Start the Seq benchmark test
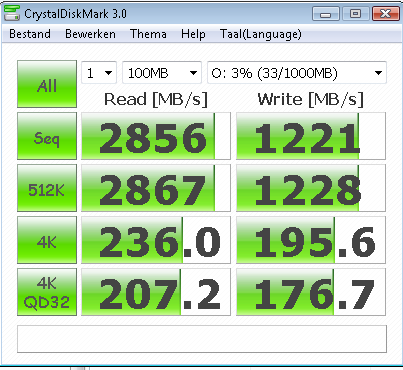This screenshot has width=403, height=370. pos(47,136)
